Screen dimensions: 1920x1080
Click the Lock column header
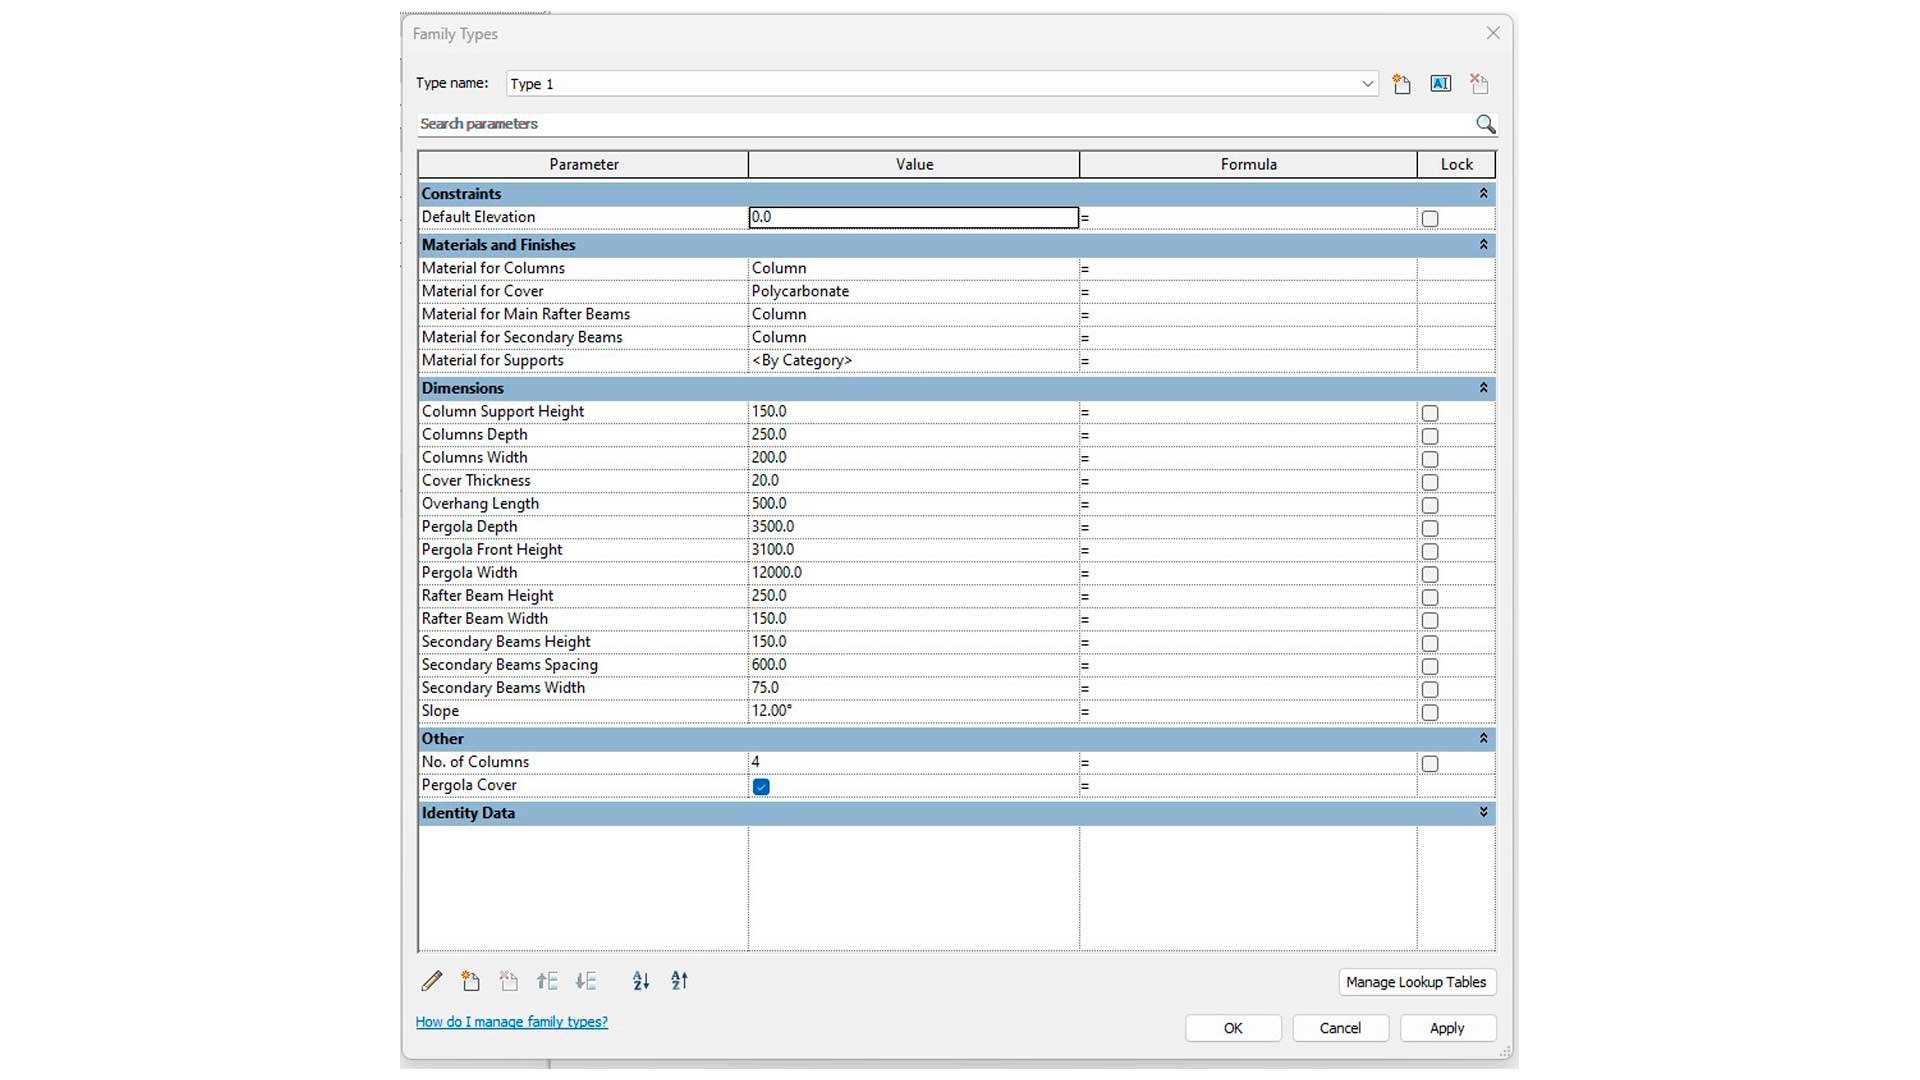(1456, 164)
